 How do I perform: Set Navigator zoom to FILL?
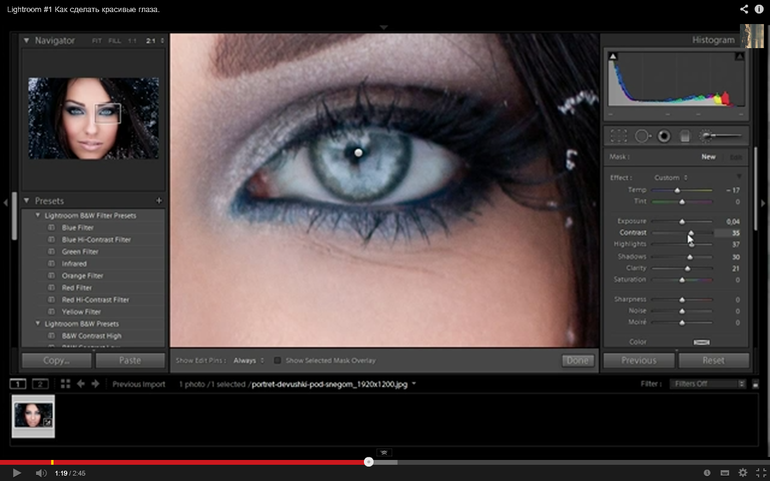[x=115, y=41]
